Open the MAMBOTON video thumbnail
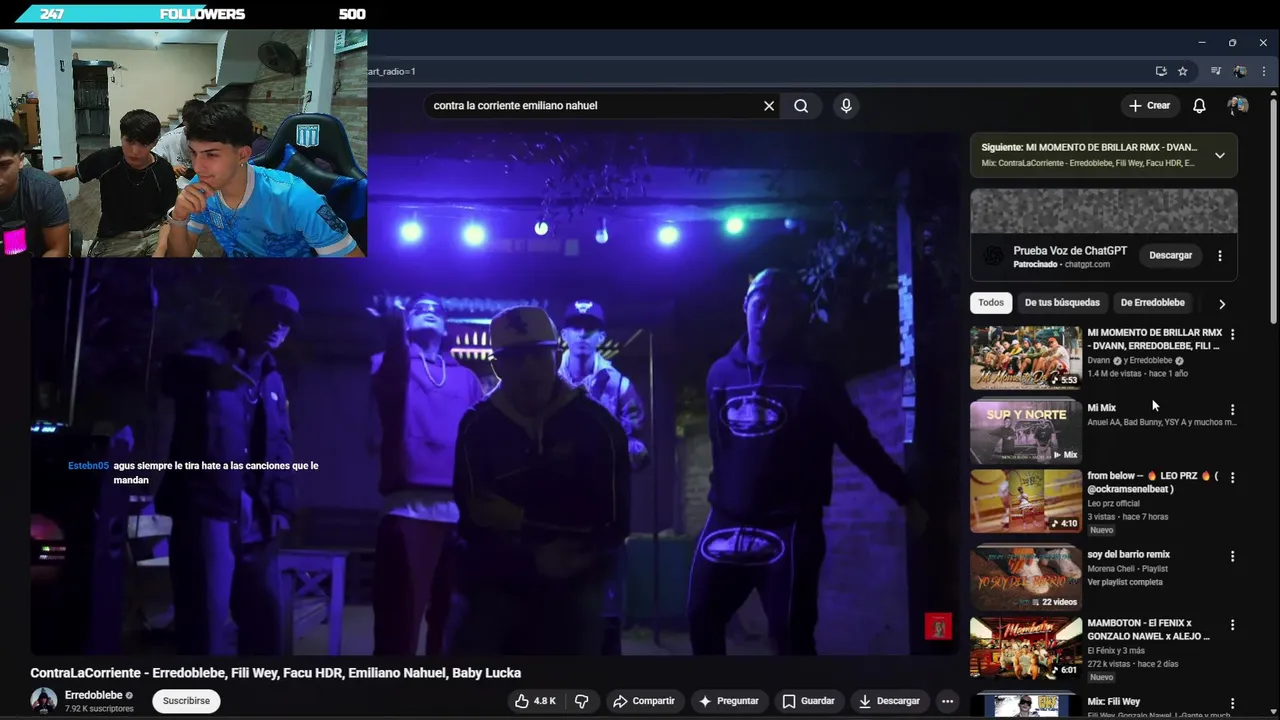 1026,648
